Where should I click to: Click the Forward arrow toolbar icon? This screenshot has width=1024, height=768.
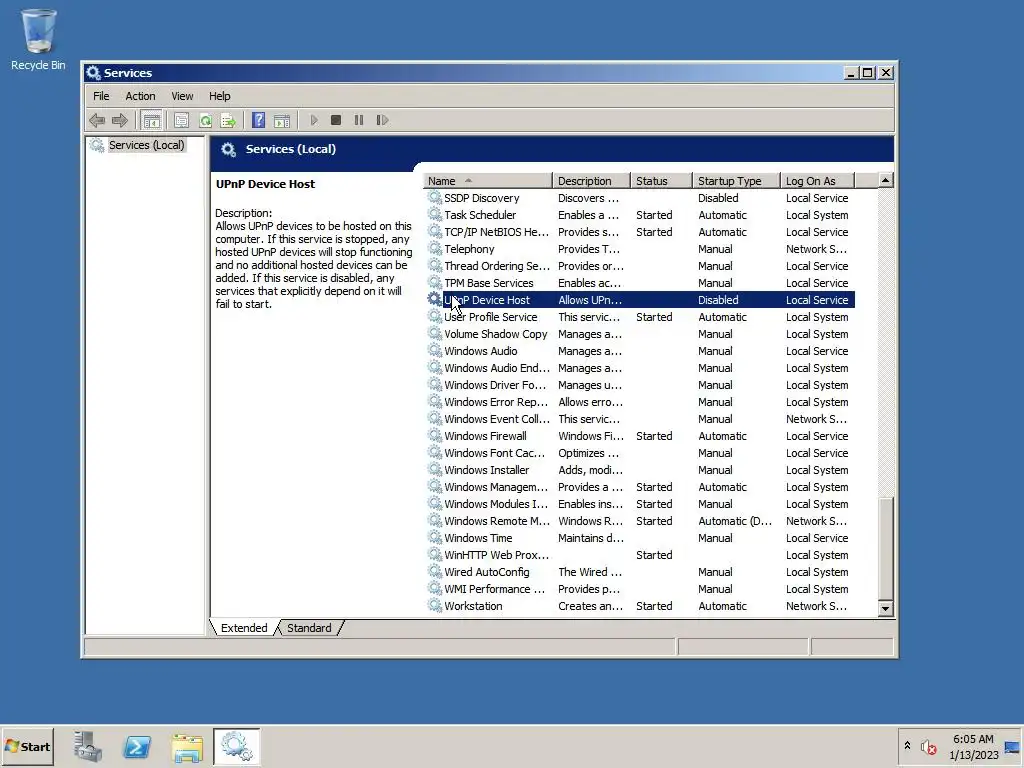[120, 120]
